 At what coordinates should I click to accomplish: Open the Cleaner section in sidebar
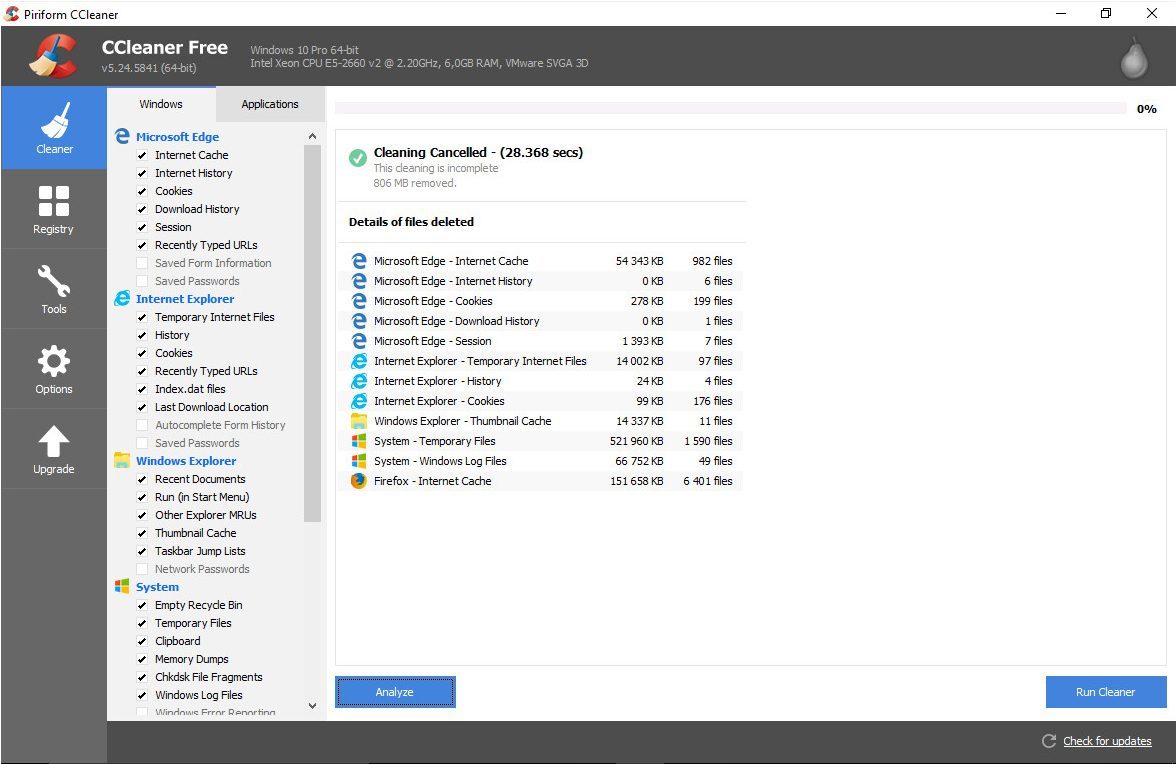54,128
